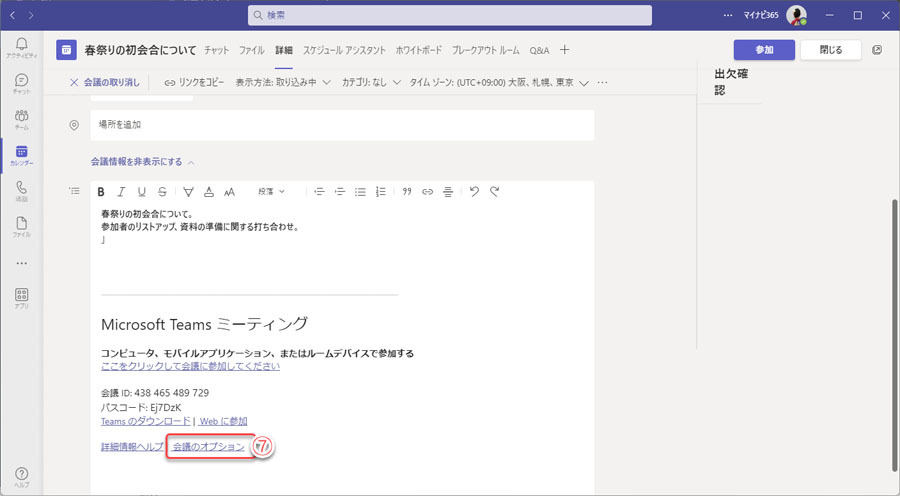
Task: Switch to the チャット tab
Action: (x=216, y=51)
